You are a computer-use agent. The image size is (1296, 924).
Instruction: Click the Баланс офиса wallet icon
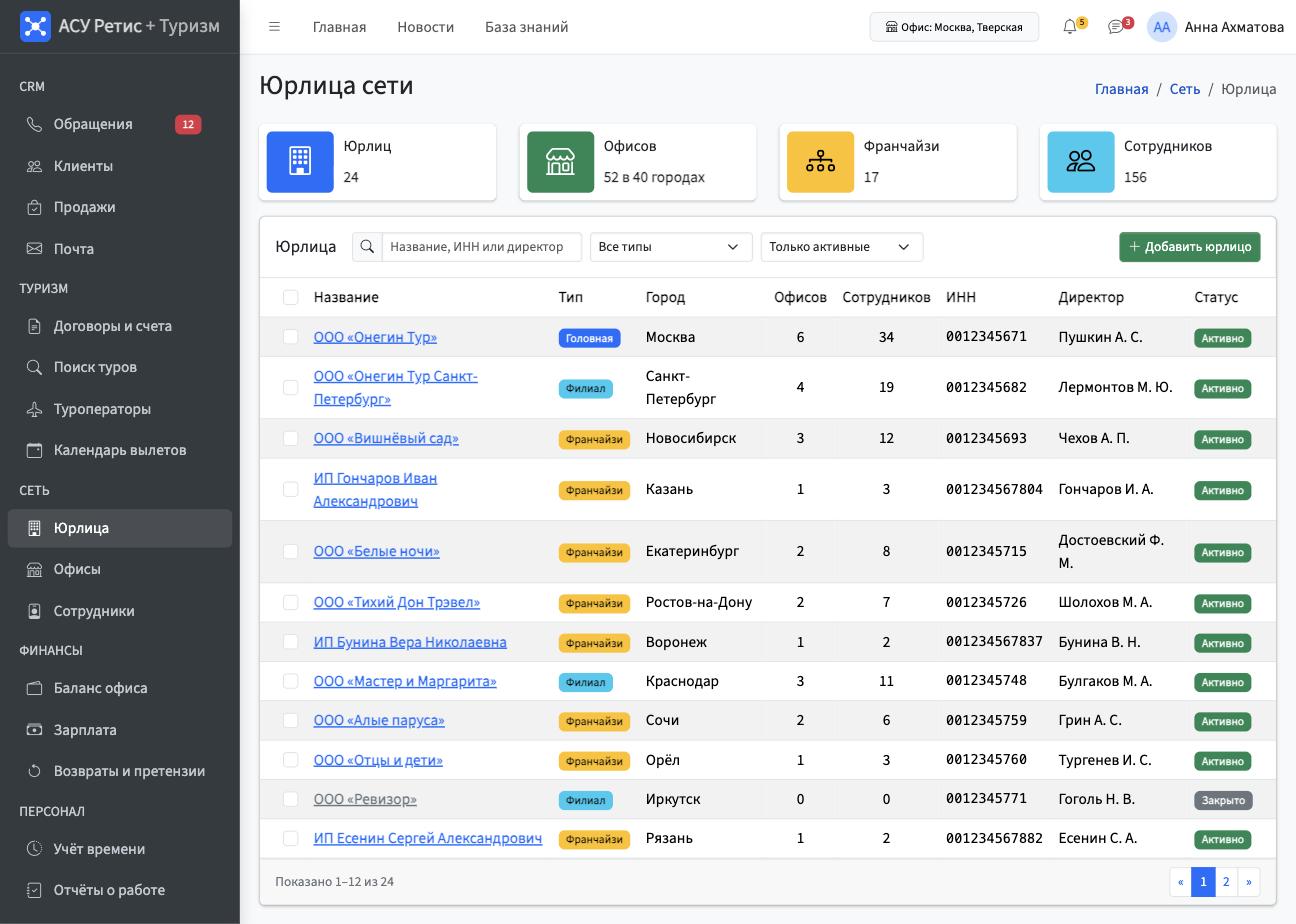34,688
